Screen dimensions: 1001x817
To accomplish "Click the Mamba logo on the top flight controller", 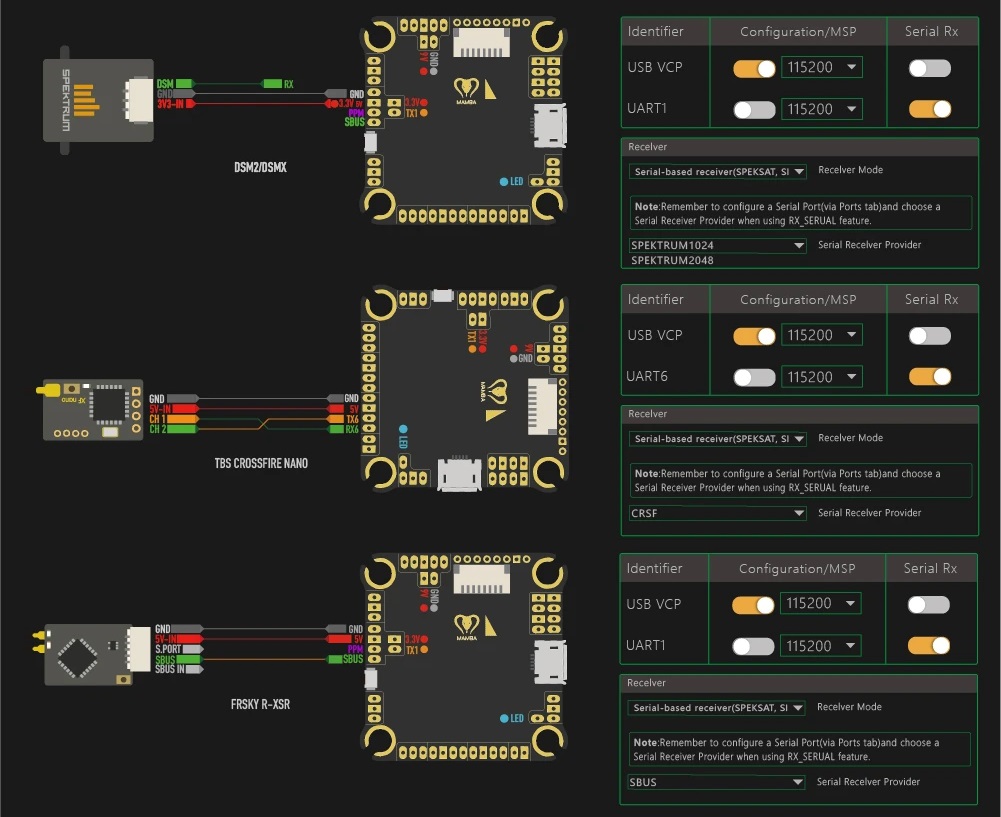I will pyautogui.click(x=467, y=90).
